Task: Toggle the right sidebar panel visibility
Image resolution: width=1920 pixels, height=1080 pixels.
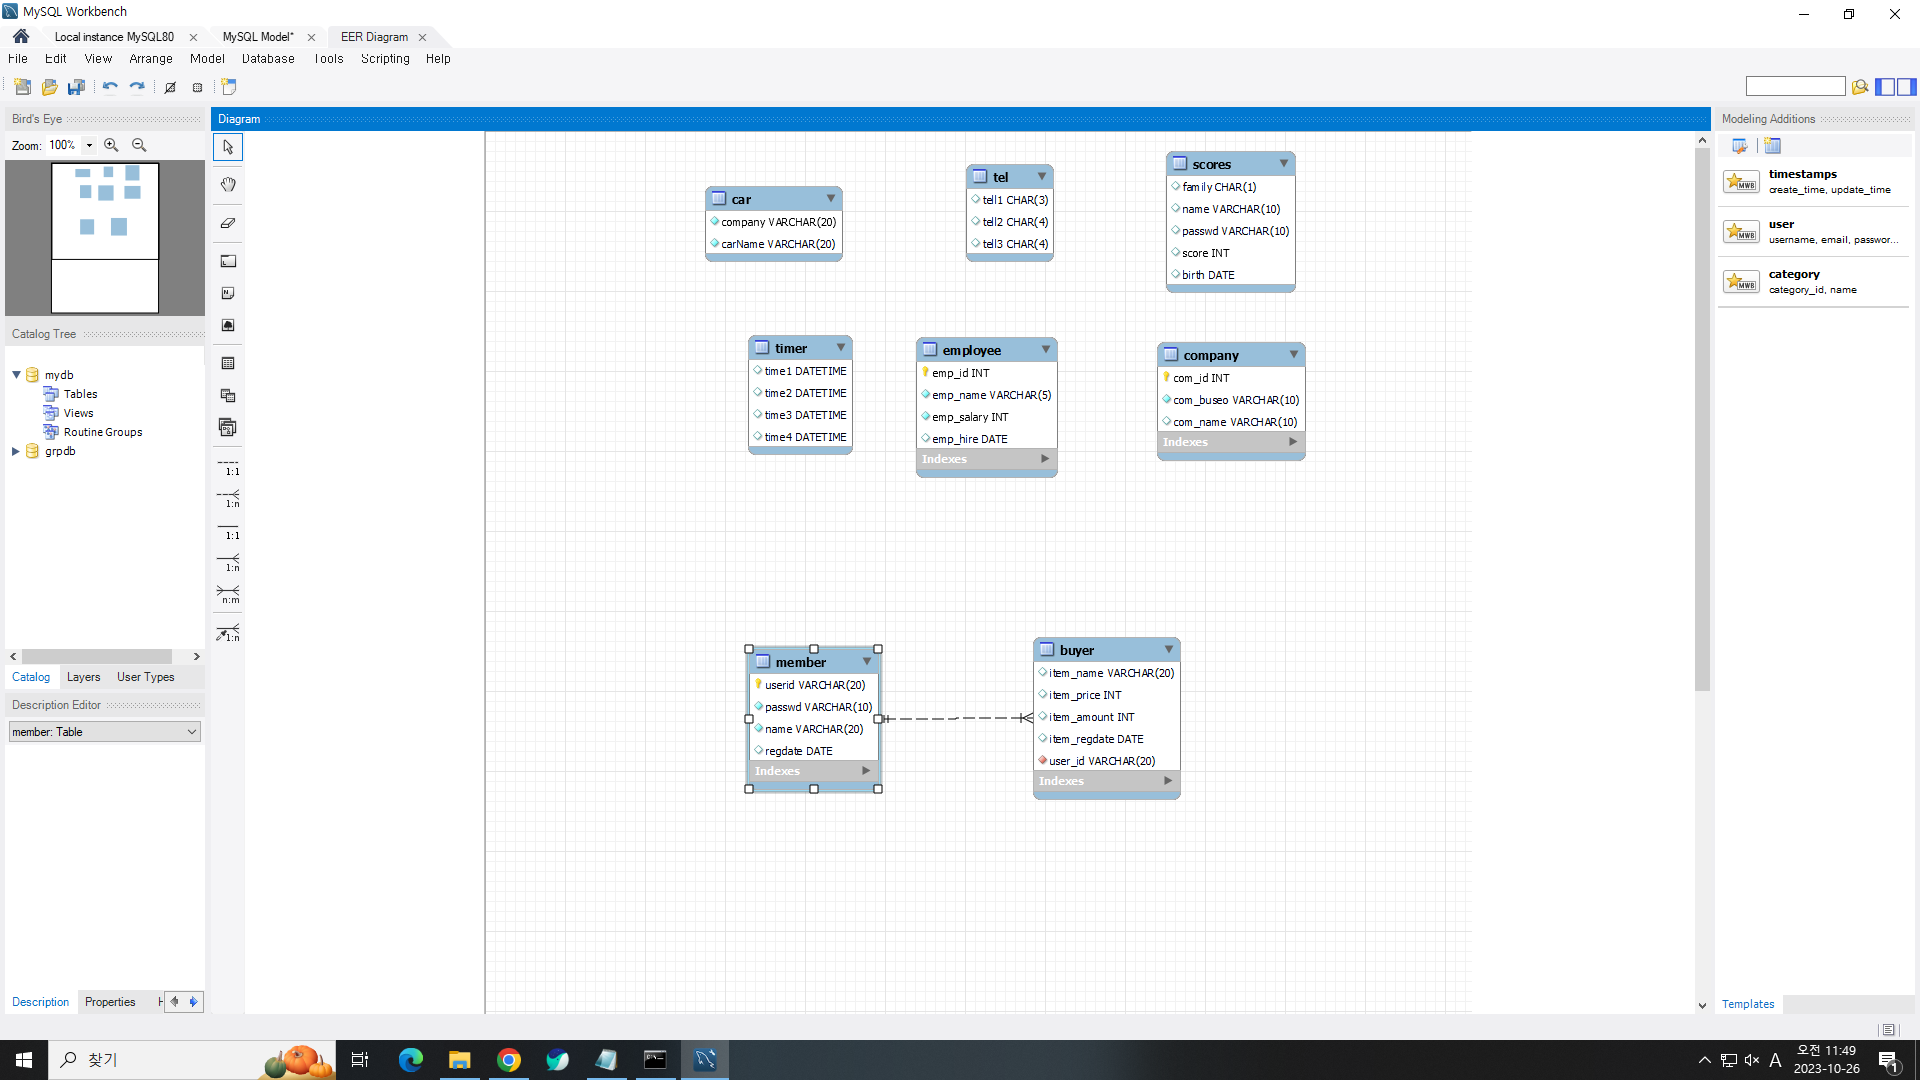Action: pyautogui.click(x=1906, y=87)
